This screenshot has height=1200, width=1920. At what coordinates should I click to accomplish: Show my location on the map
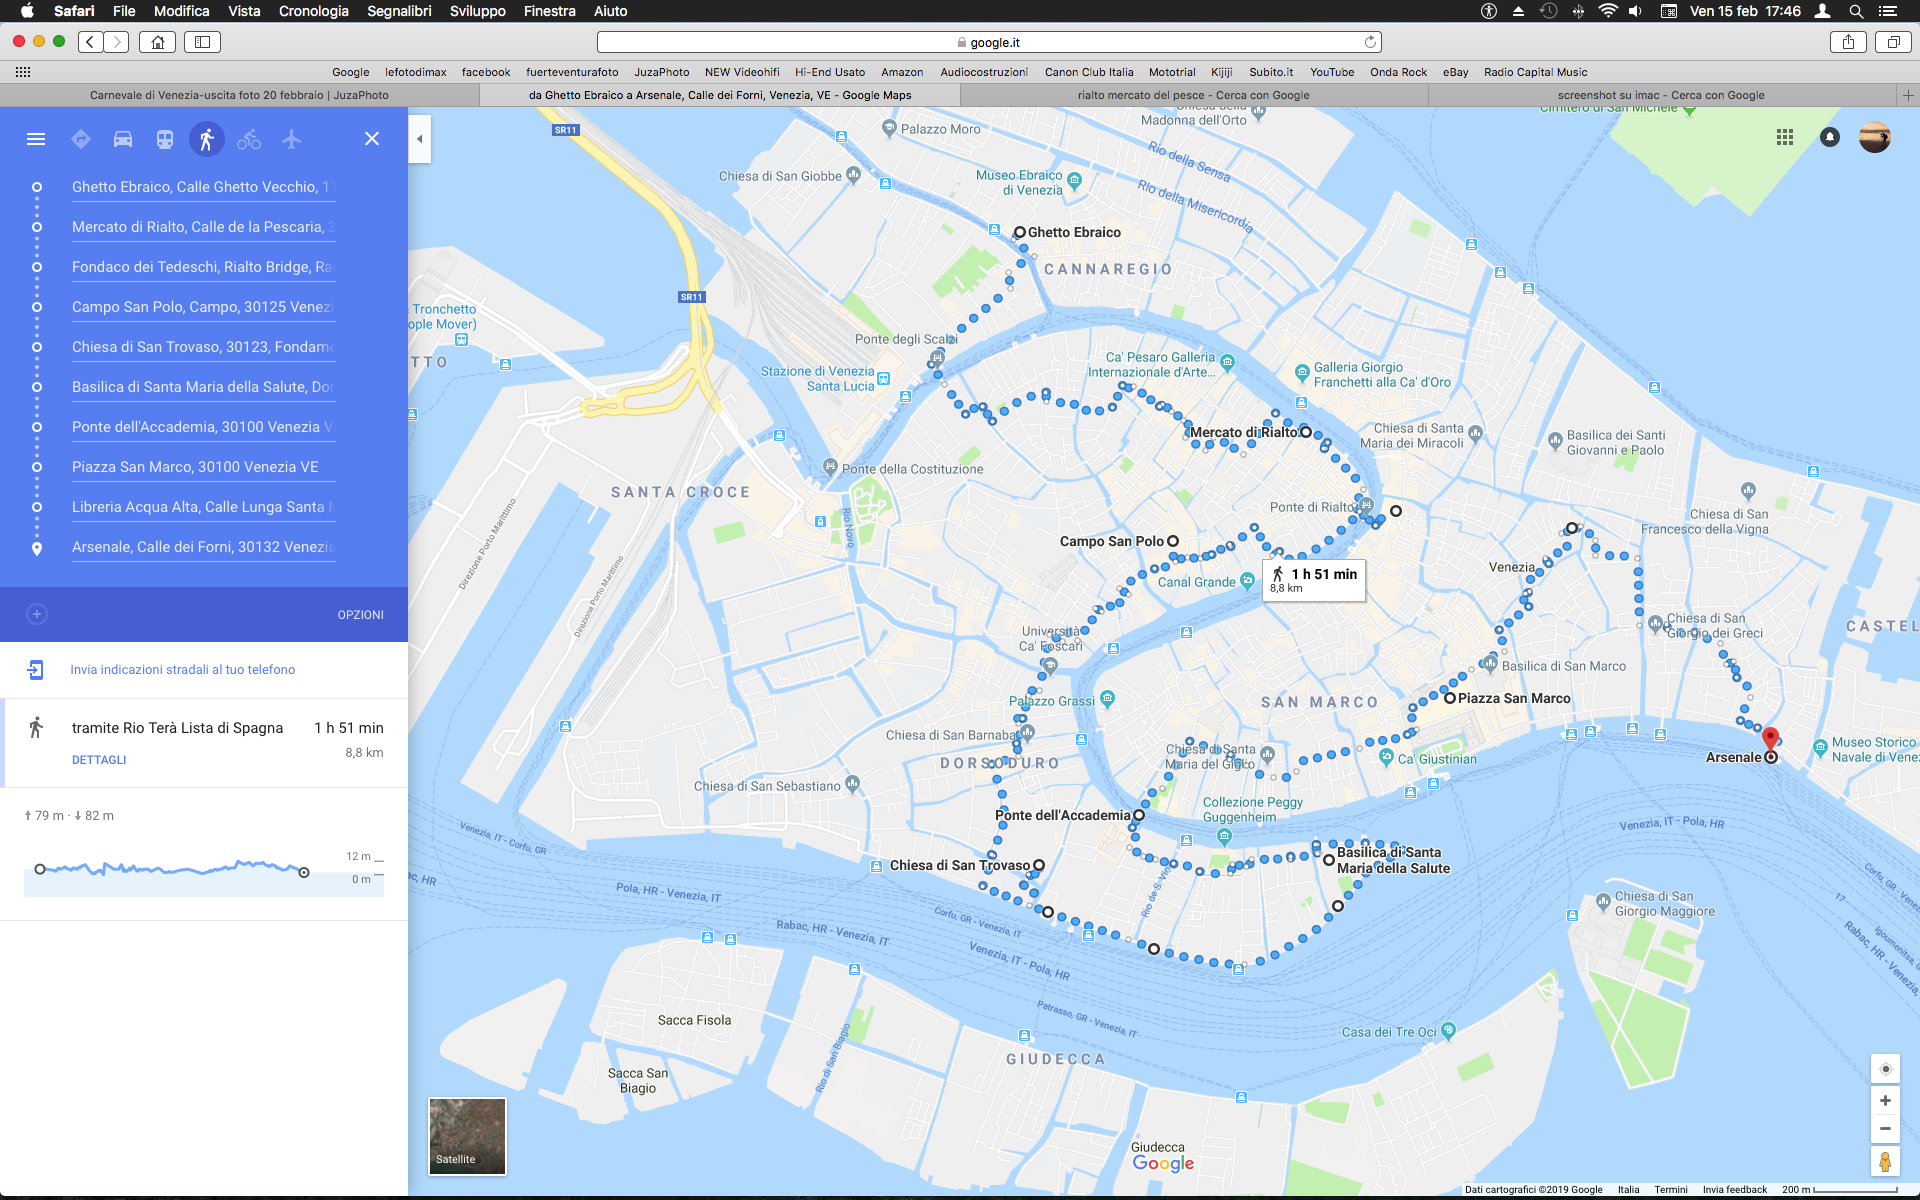(1885, 1069)
